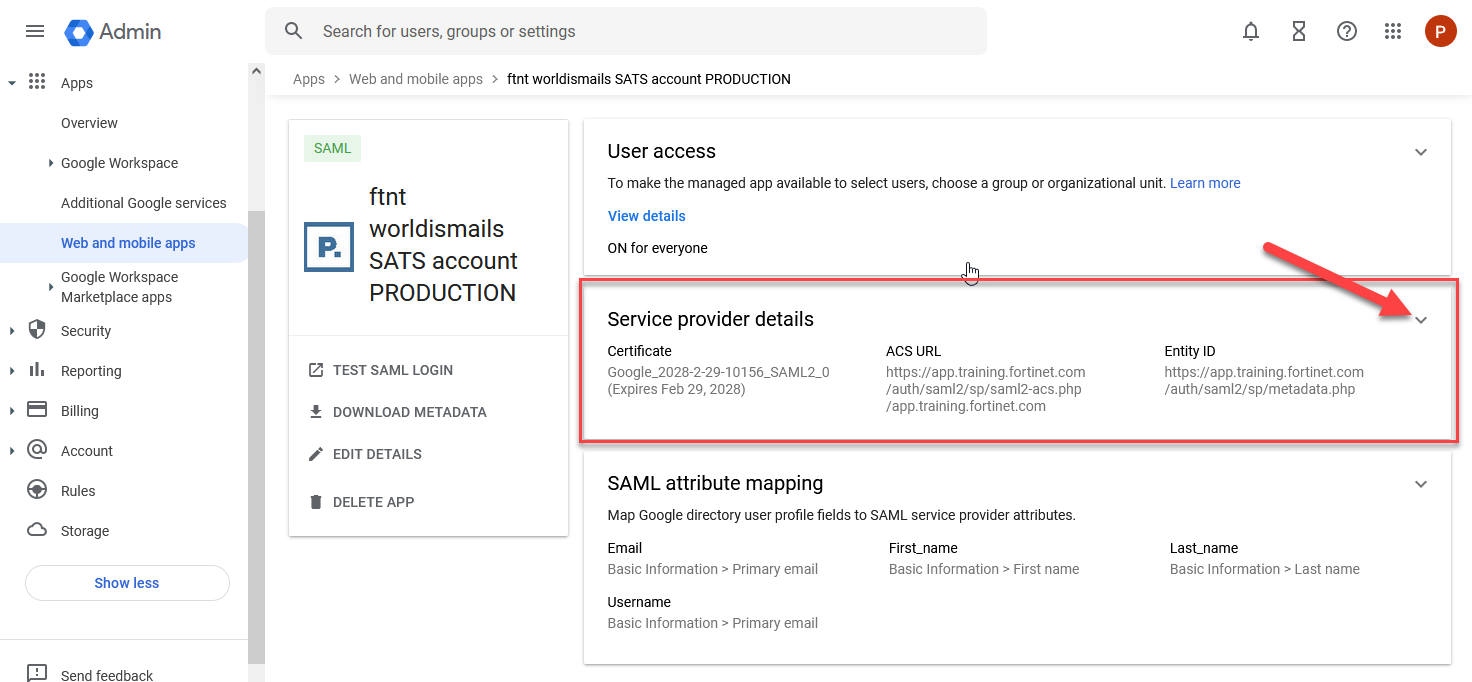Open Google Workspace Marketplace apps
1472x682 pixels.
click(x=119, y=287)
